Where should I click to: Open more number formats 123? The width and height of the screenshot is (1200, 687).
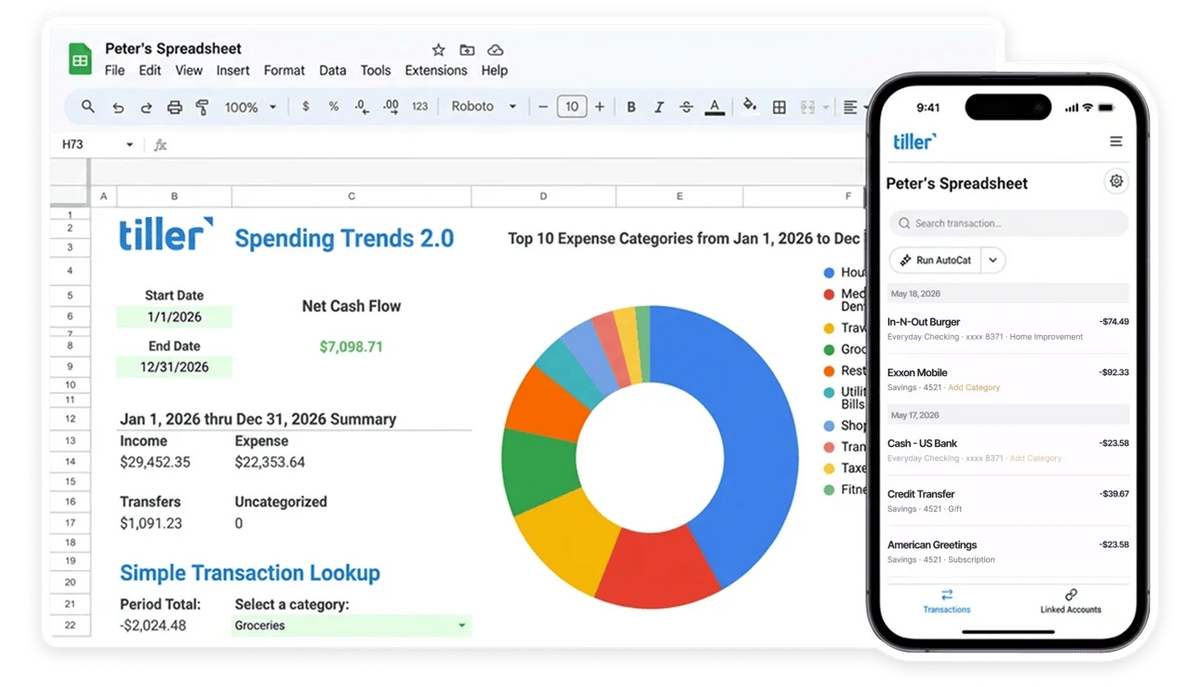[x=420, y=106]
